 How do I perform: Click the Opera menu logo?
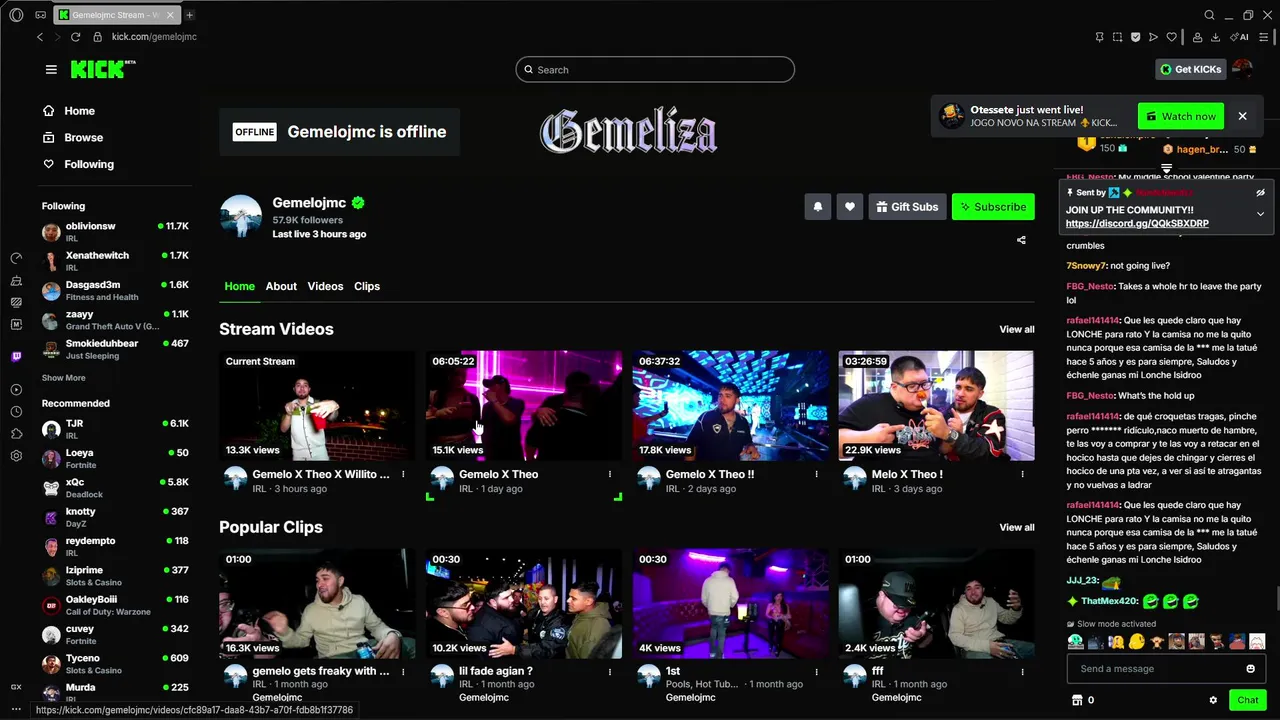pos(16,15)
